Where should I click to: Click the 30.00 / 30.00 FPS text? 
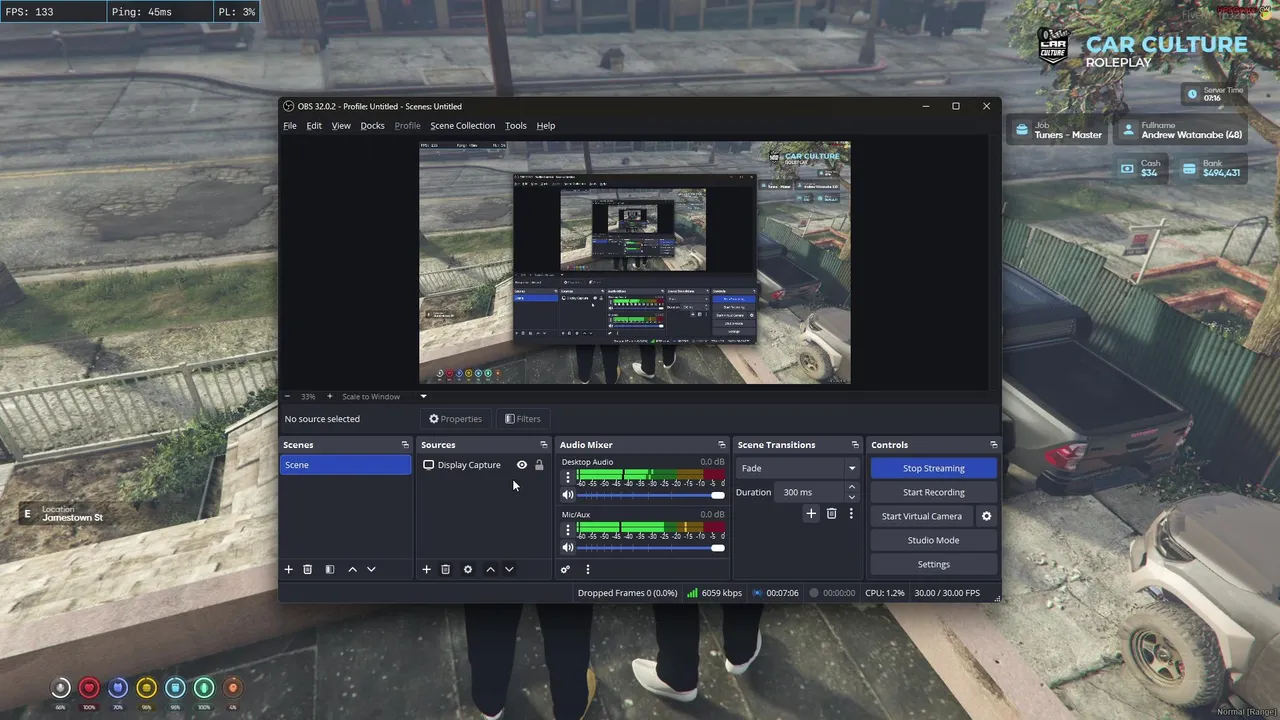click(946, 593)
